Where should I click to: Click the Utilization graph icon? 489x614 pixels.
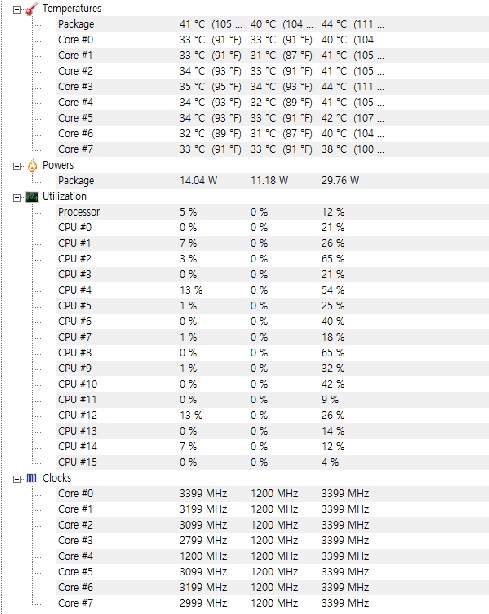coord(32,197)
